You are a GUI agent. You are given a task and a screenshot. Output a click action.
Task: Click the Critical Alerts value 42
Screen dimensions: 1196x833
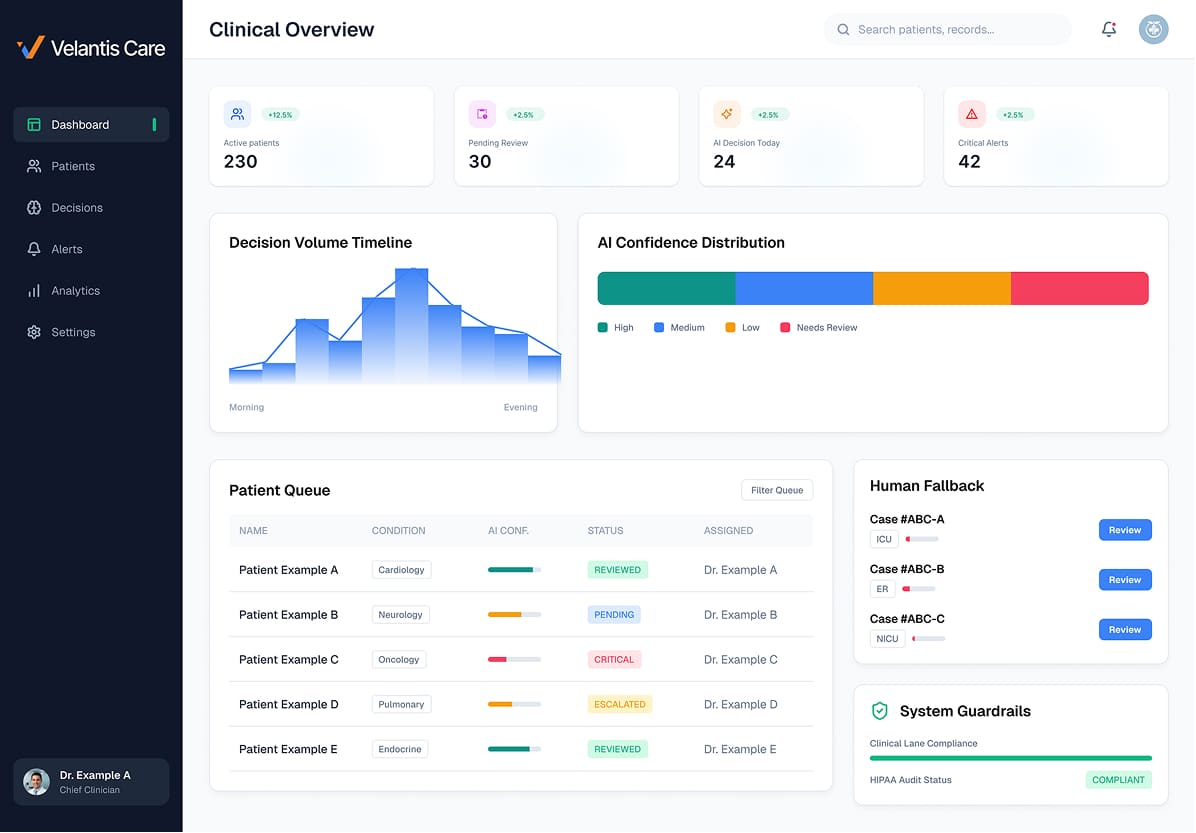coord(969,162)
